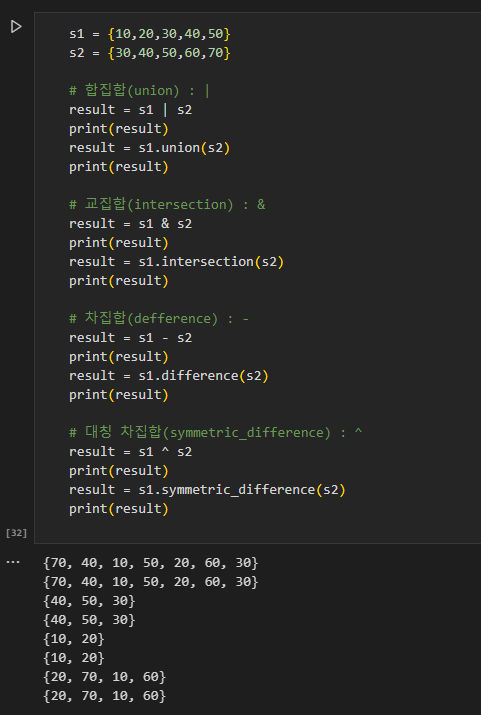Viewport: 481px width, 715px height.
Task: Open the cell output ellipsis menu
Action: coord(13,562)
